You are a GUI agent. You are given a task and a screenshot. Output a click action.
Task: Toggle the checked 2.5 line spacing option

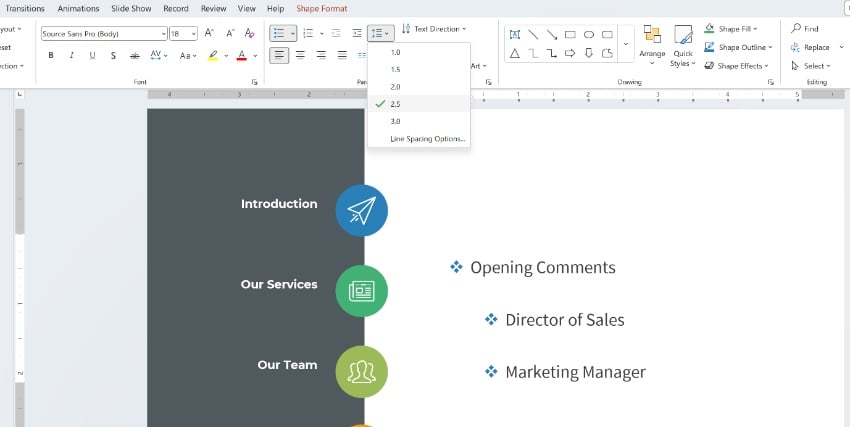pyautogui.click(x=396, y=104)
